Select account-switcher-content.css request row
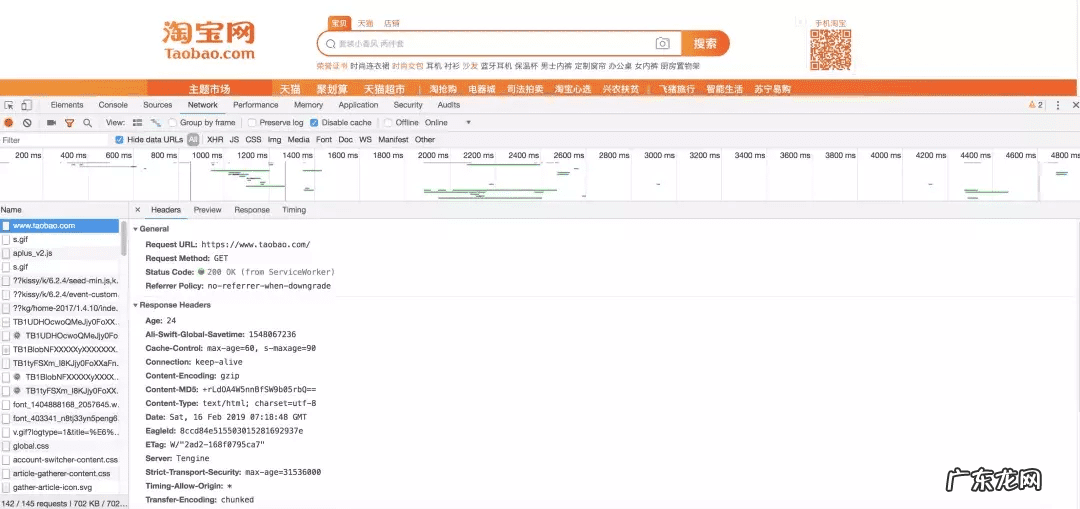This screenshot has height=509, width=1080. click(x=60, y=459)
